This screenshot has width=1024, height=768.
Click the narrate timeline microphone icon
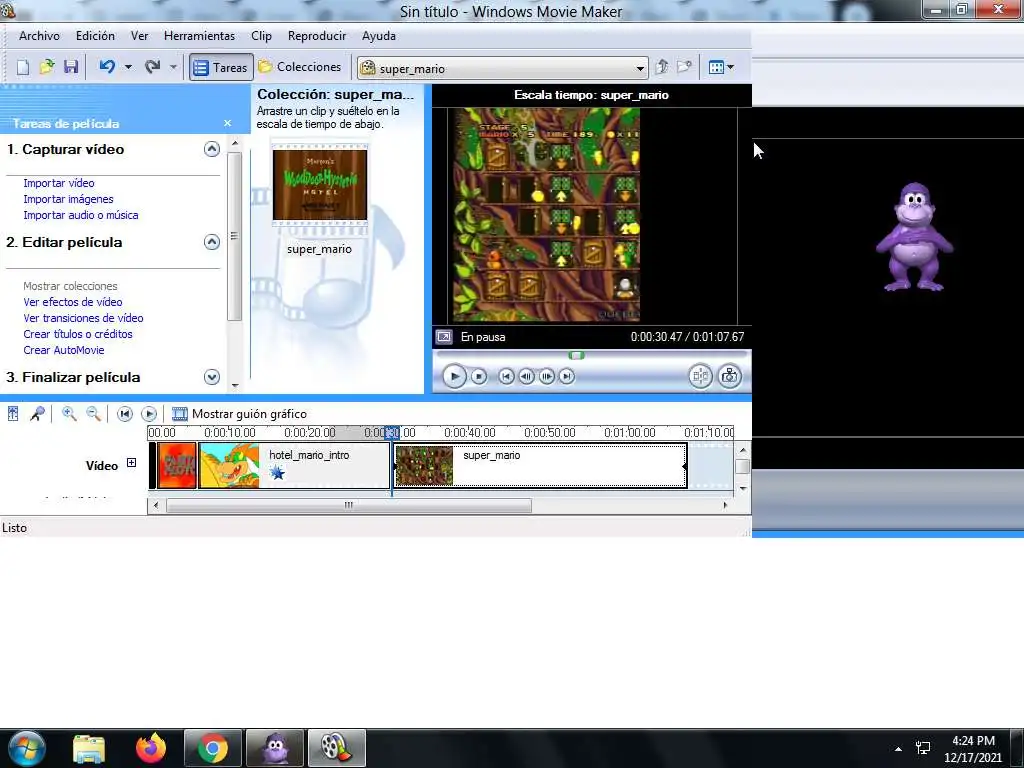(x=37, y=413)
